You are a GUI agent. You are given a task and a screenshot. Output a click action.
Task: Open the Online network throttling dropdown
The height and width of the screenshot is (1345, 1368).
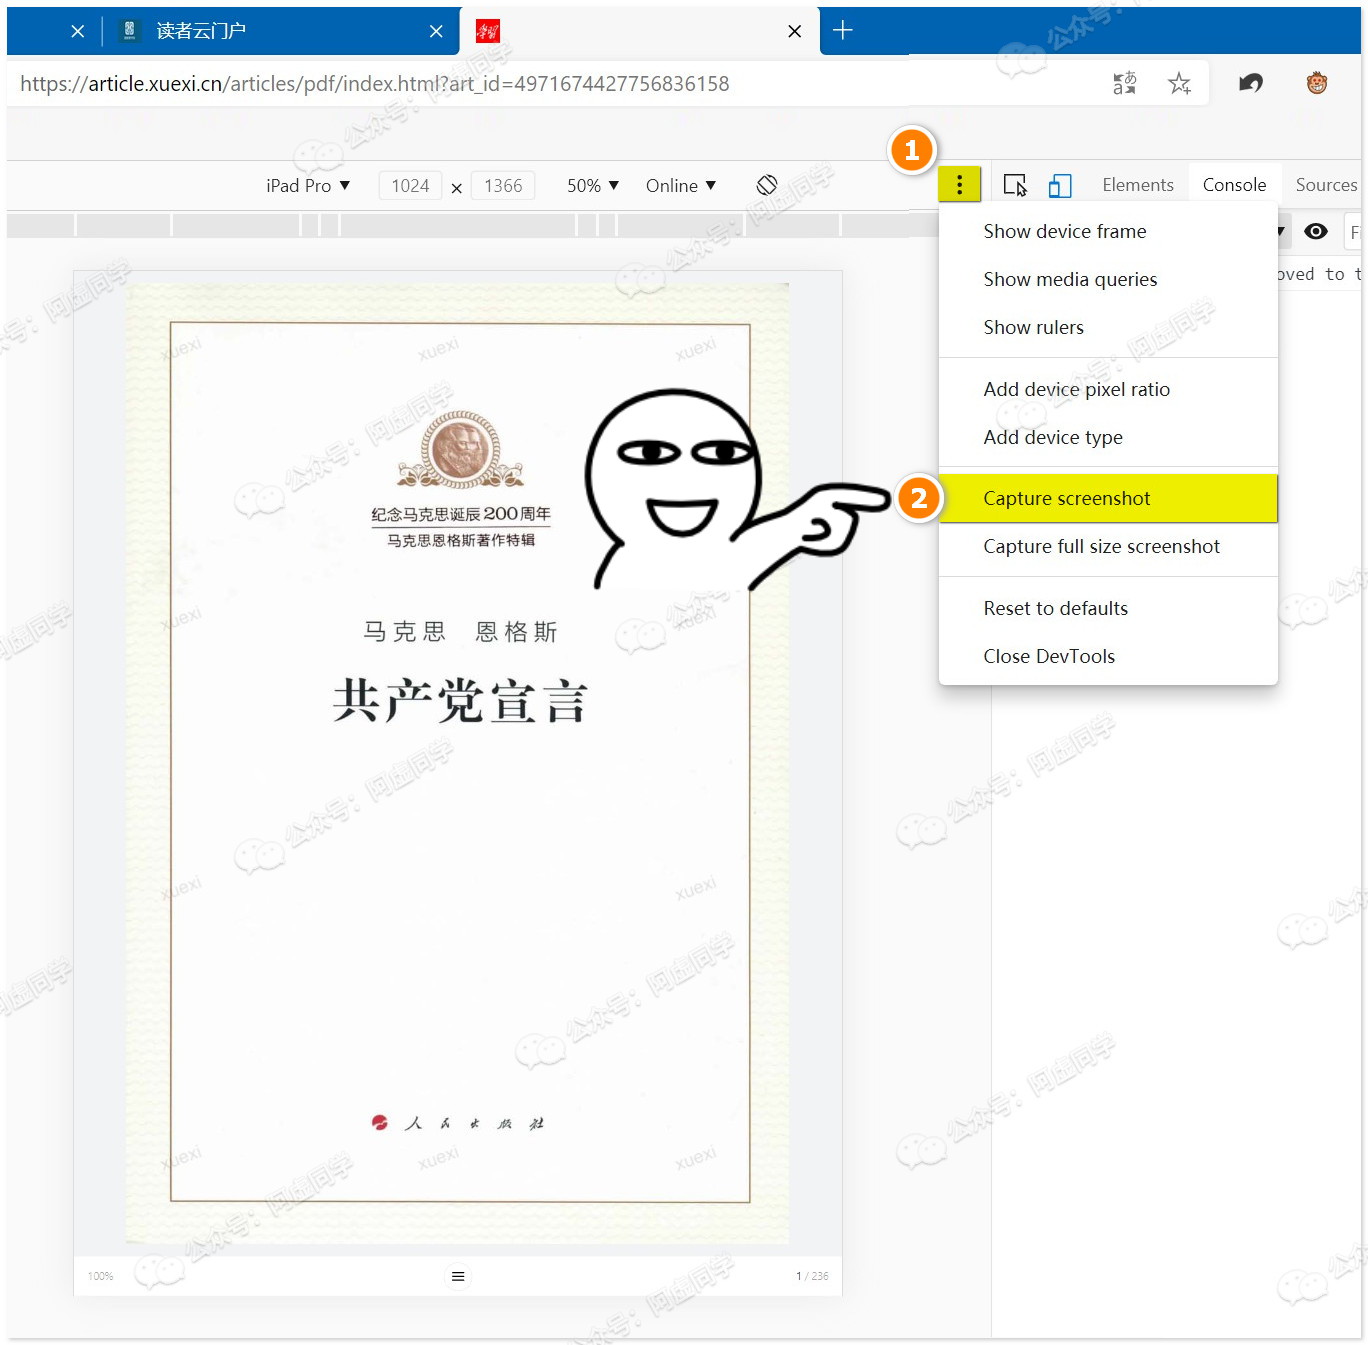pos(681,186)
